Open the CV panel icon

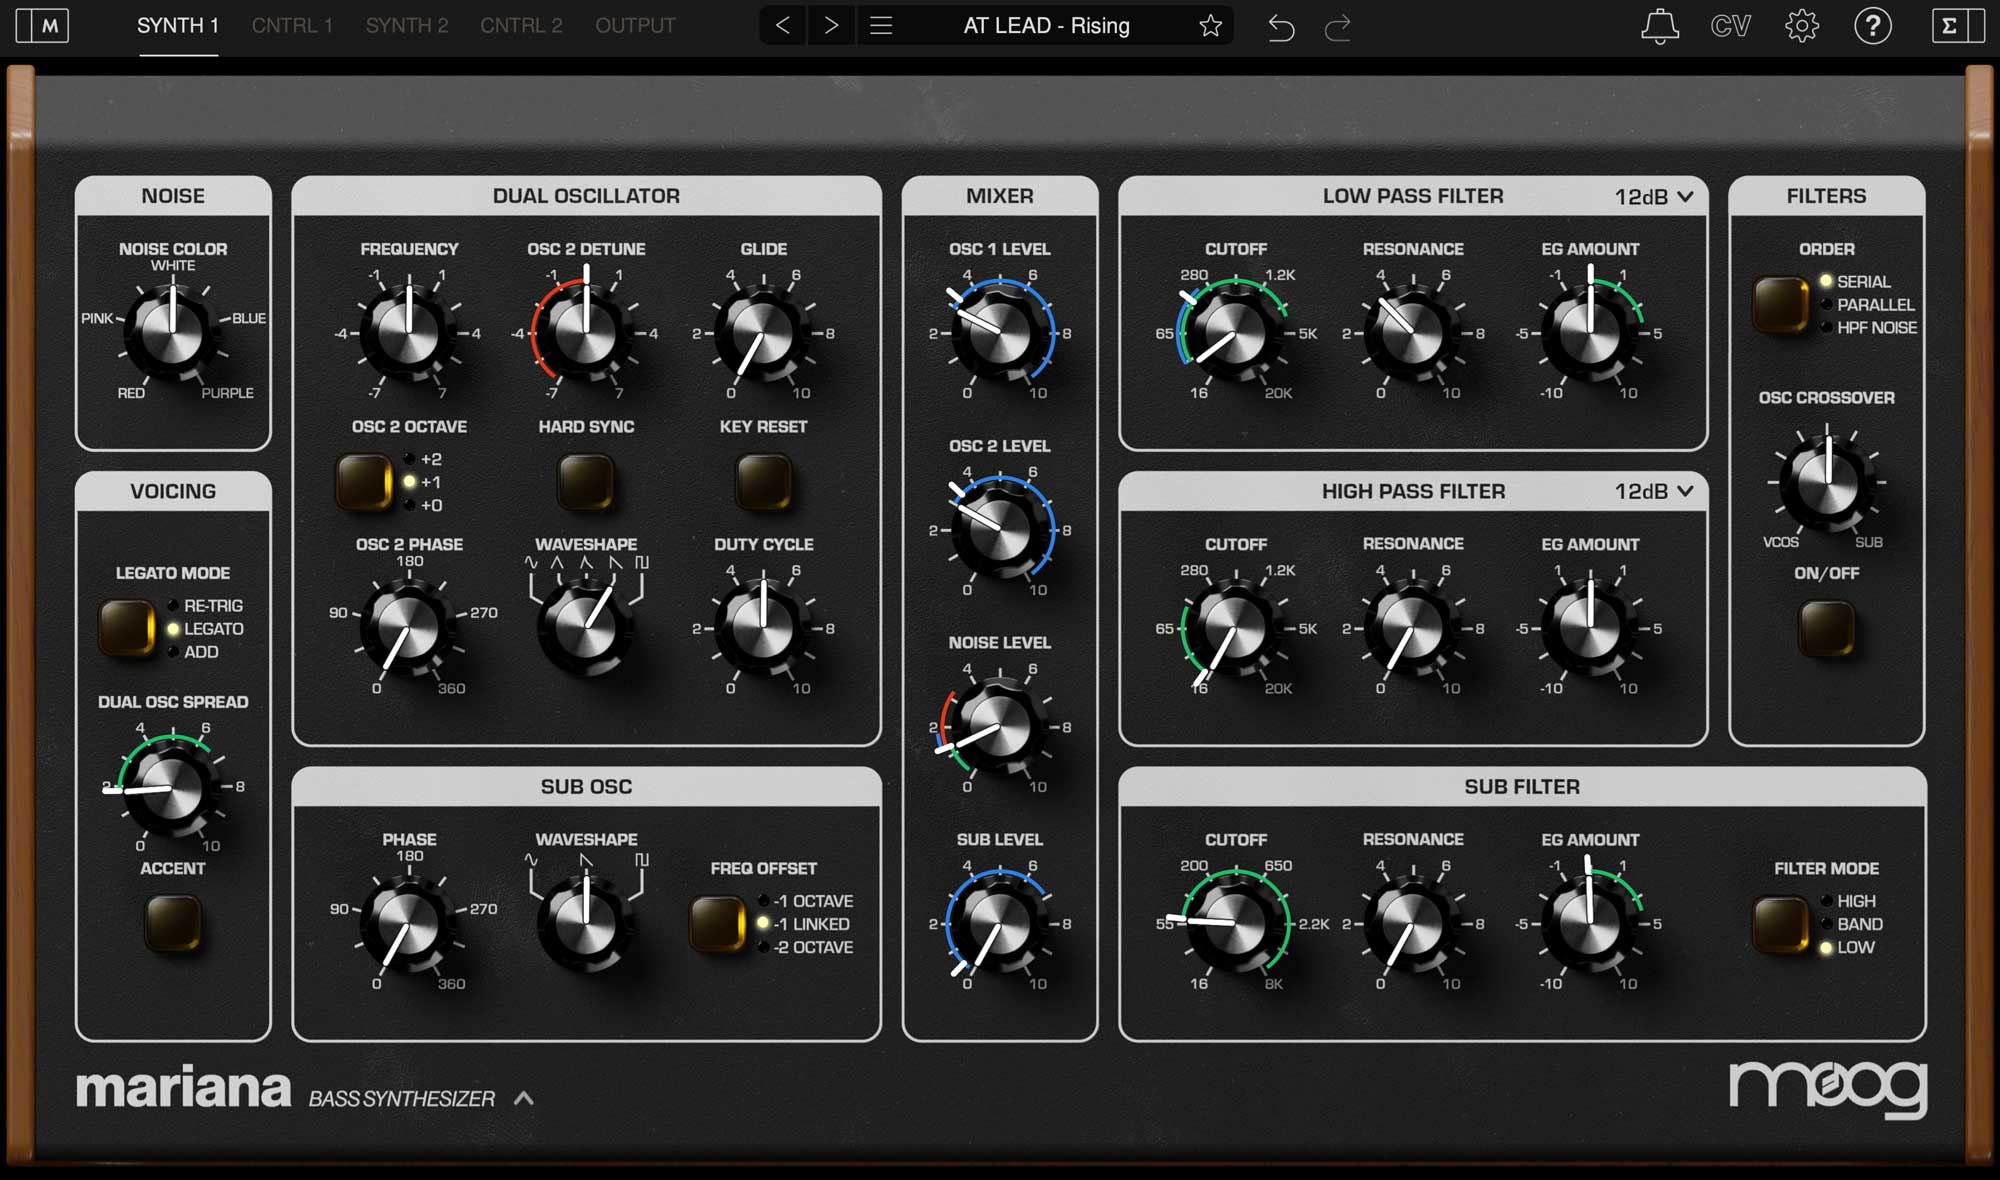[1730, 26]
